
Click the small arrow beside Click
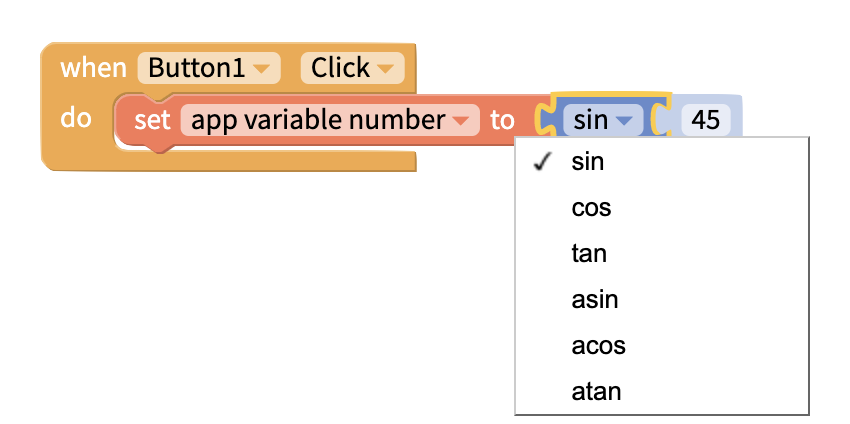point(386,69)
